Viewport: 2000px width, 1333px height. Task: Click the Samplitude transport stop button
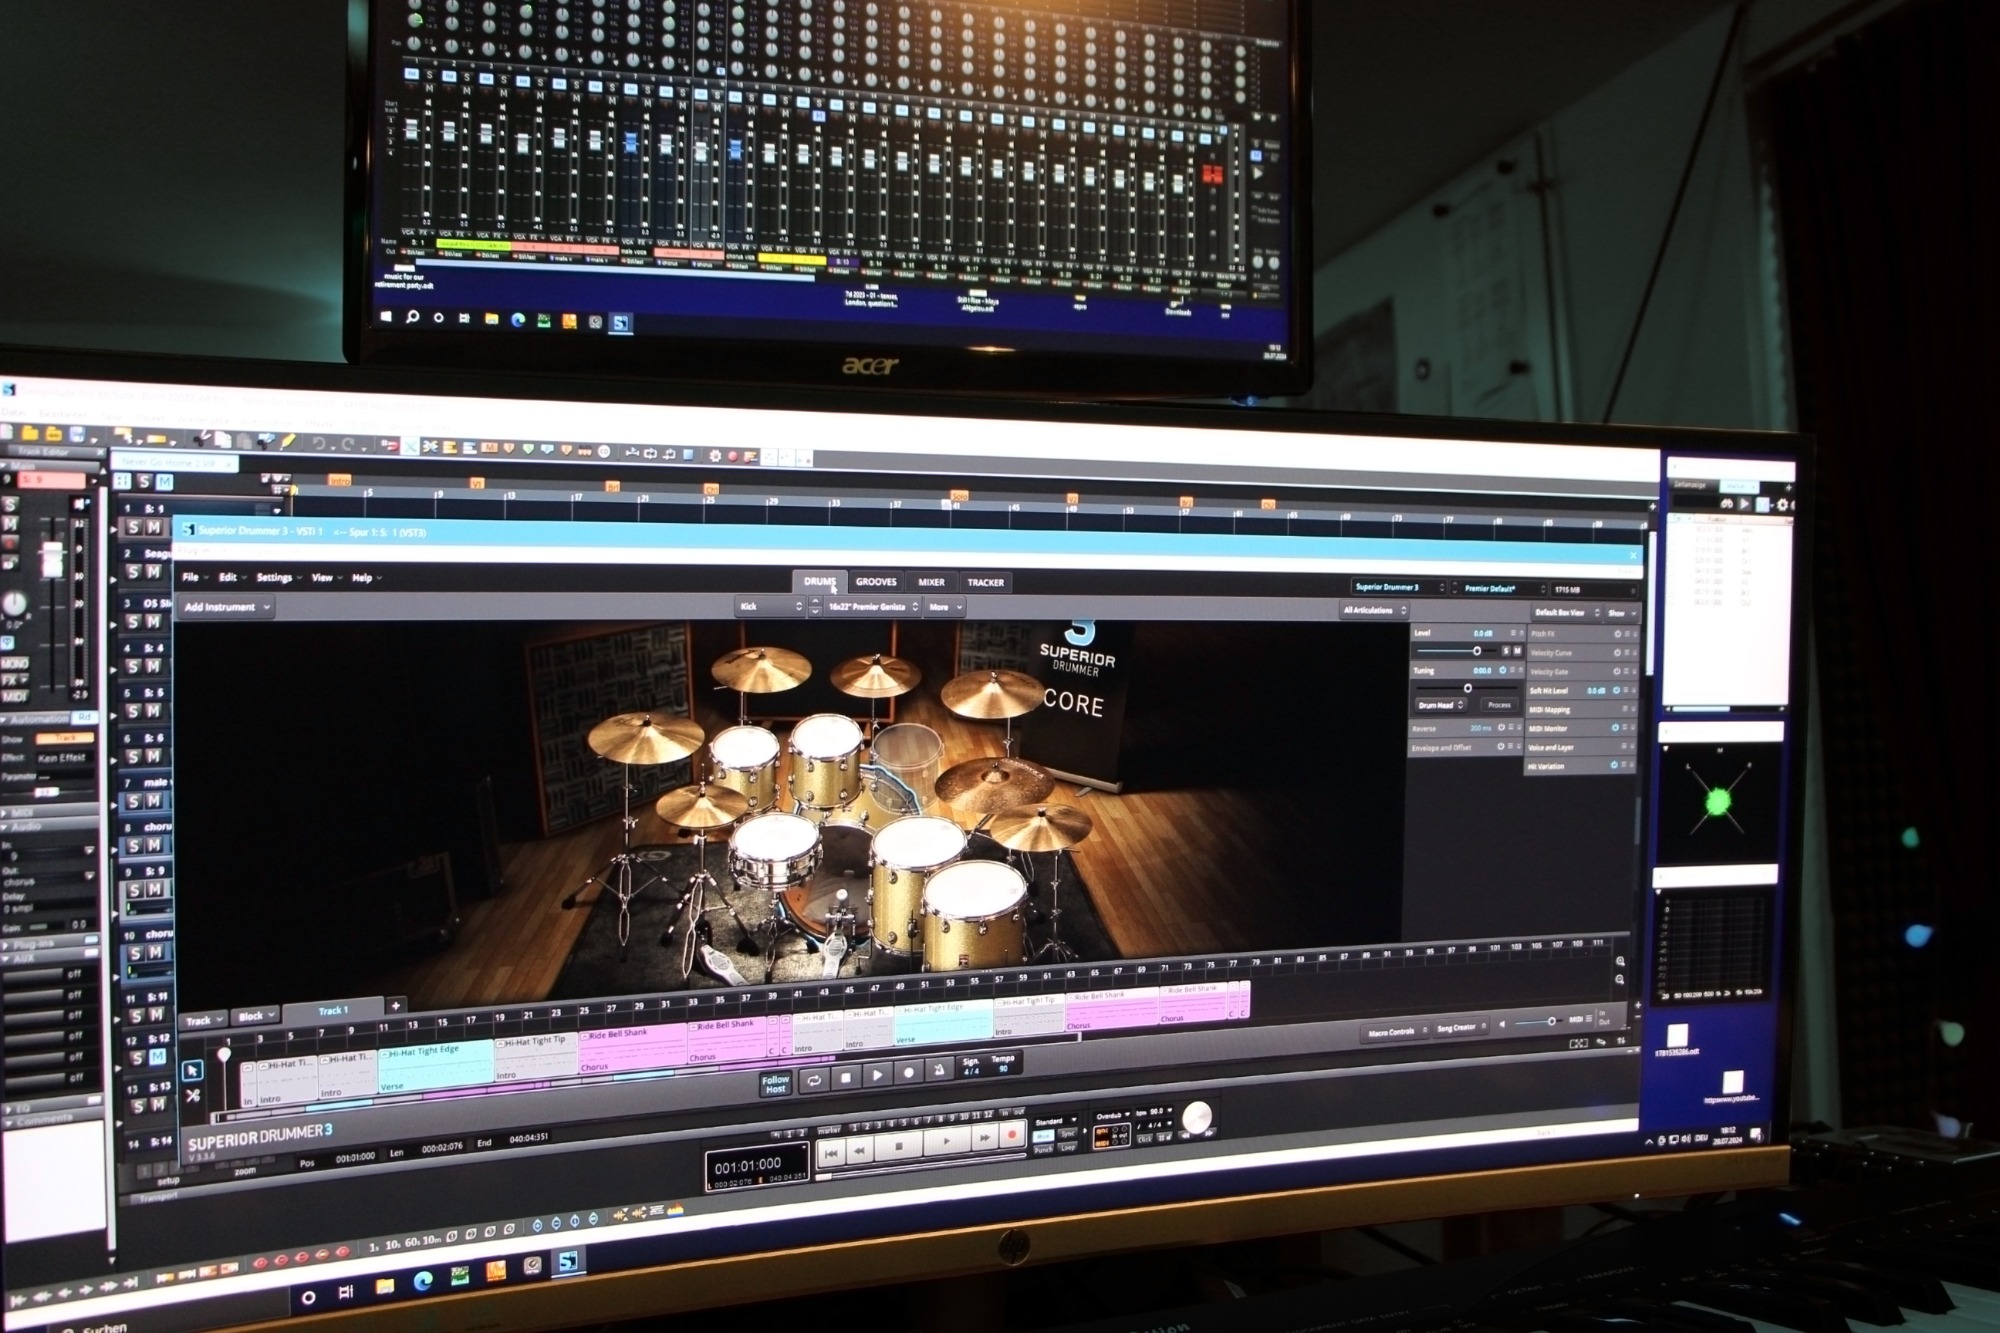[x=899, y=1146]
